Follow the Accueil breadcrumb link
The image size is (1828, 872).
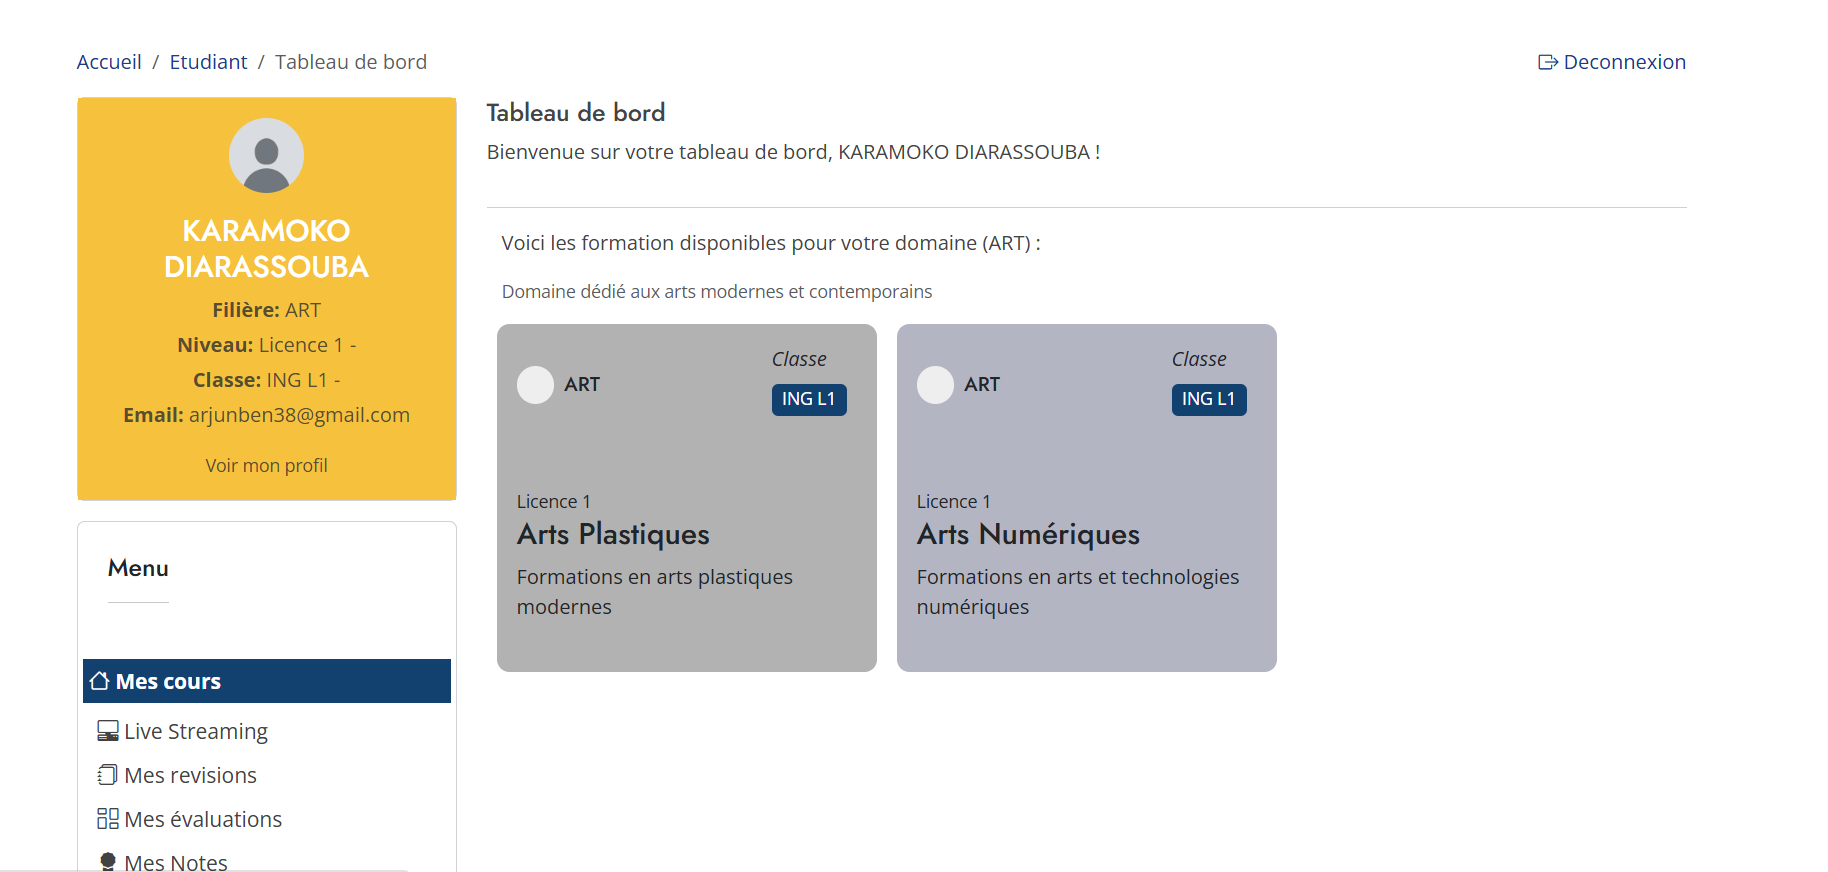click(x=109, y=62)
